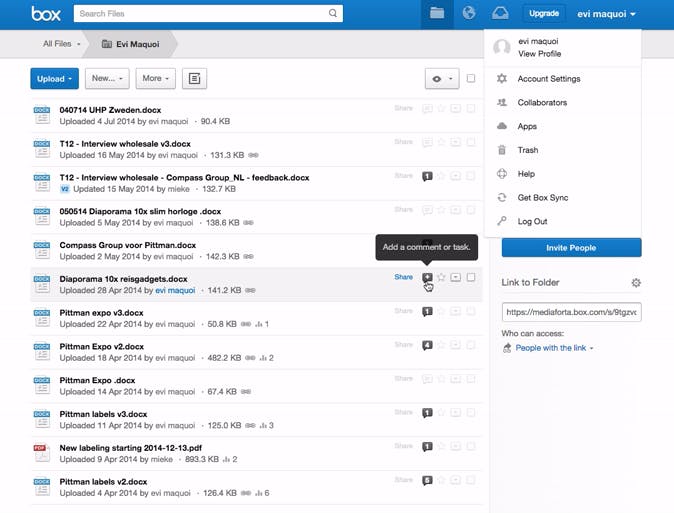This screenshot has height=513, width=674.
Task: Select checkbox for T12 - Interview wholesale v3.docx
Action: [471, 142]
